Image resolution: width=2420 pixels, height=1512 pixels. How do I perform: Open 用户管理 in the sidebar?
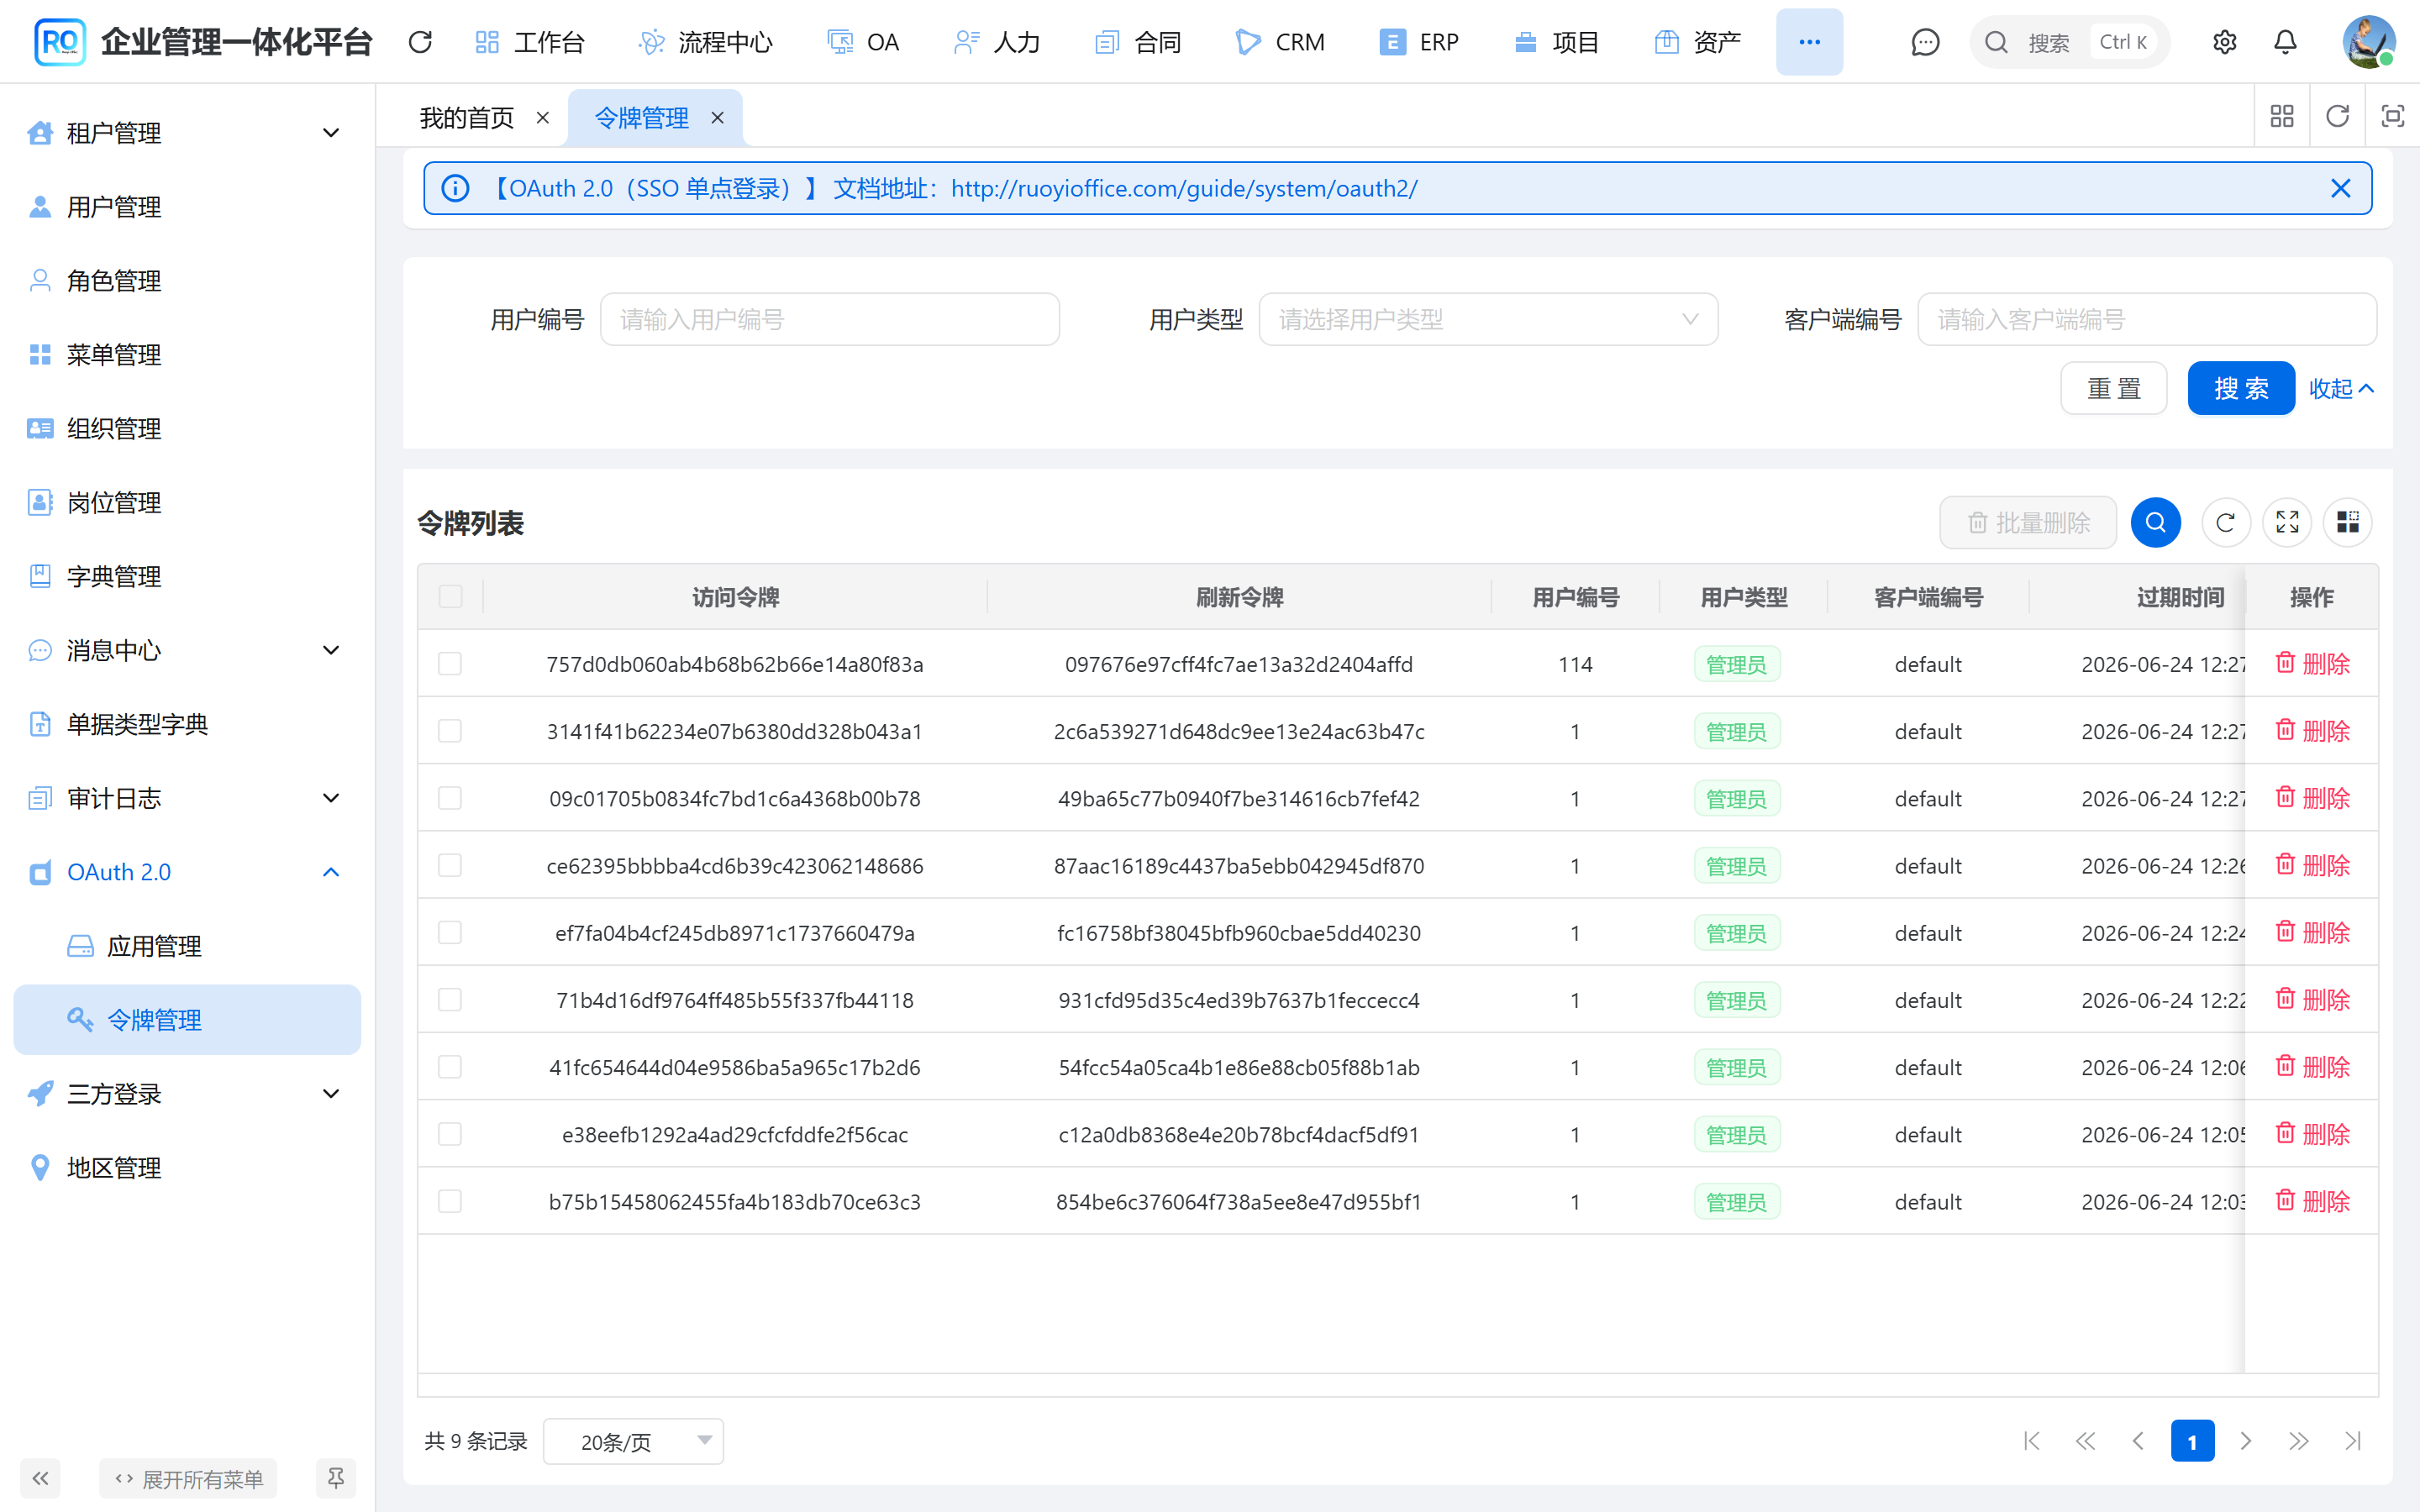point(187,206)
